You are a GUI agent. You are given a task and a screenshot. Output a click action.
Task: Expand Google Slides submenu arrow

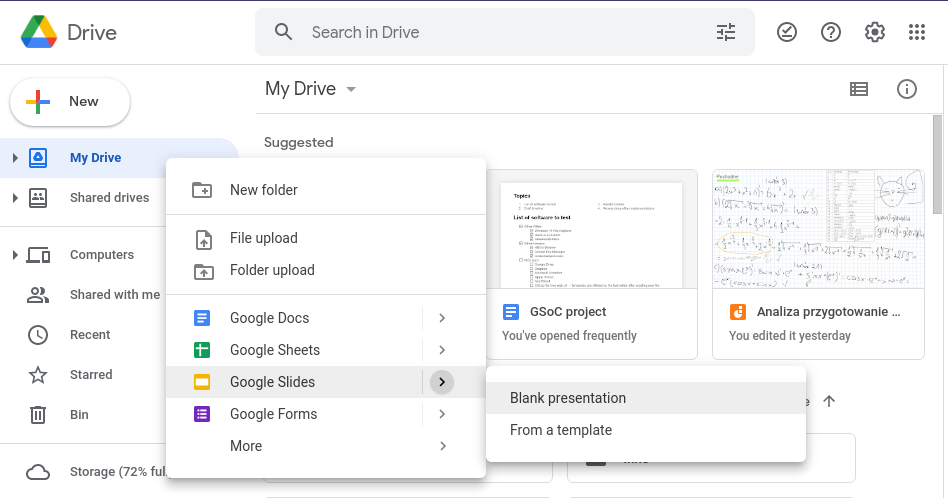(442, 382)
